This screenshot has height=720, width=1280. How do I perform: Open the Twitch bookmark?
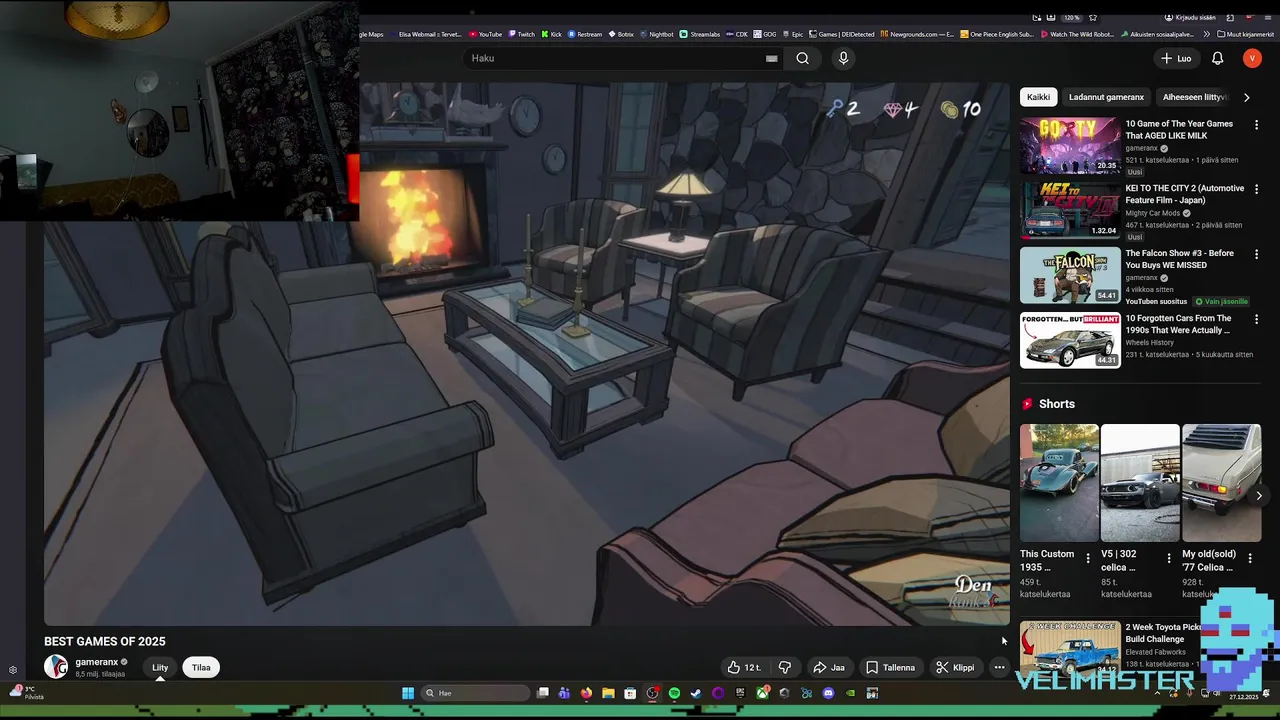click(x=521, y=34)
